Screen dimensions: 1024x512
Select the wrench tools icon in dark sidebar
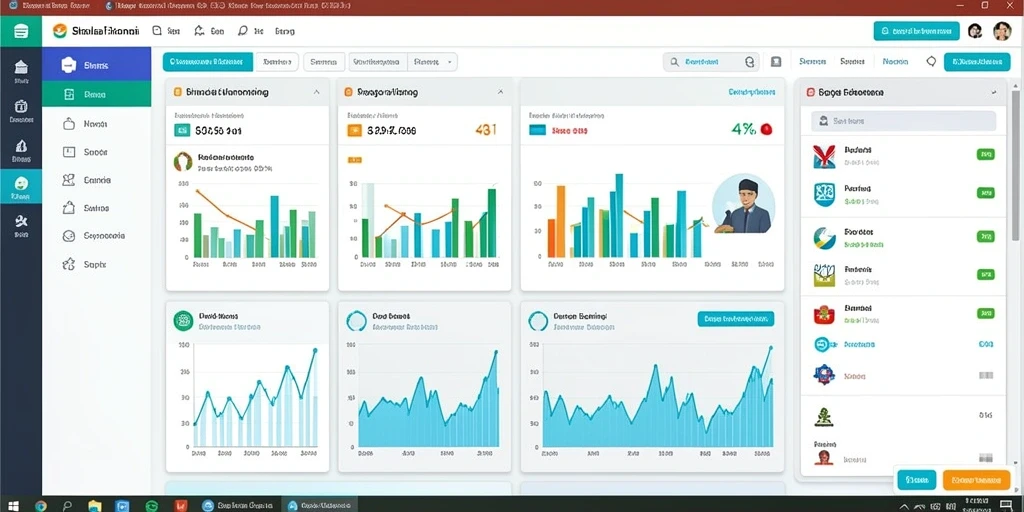[21, 221]
